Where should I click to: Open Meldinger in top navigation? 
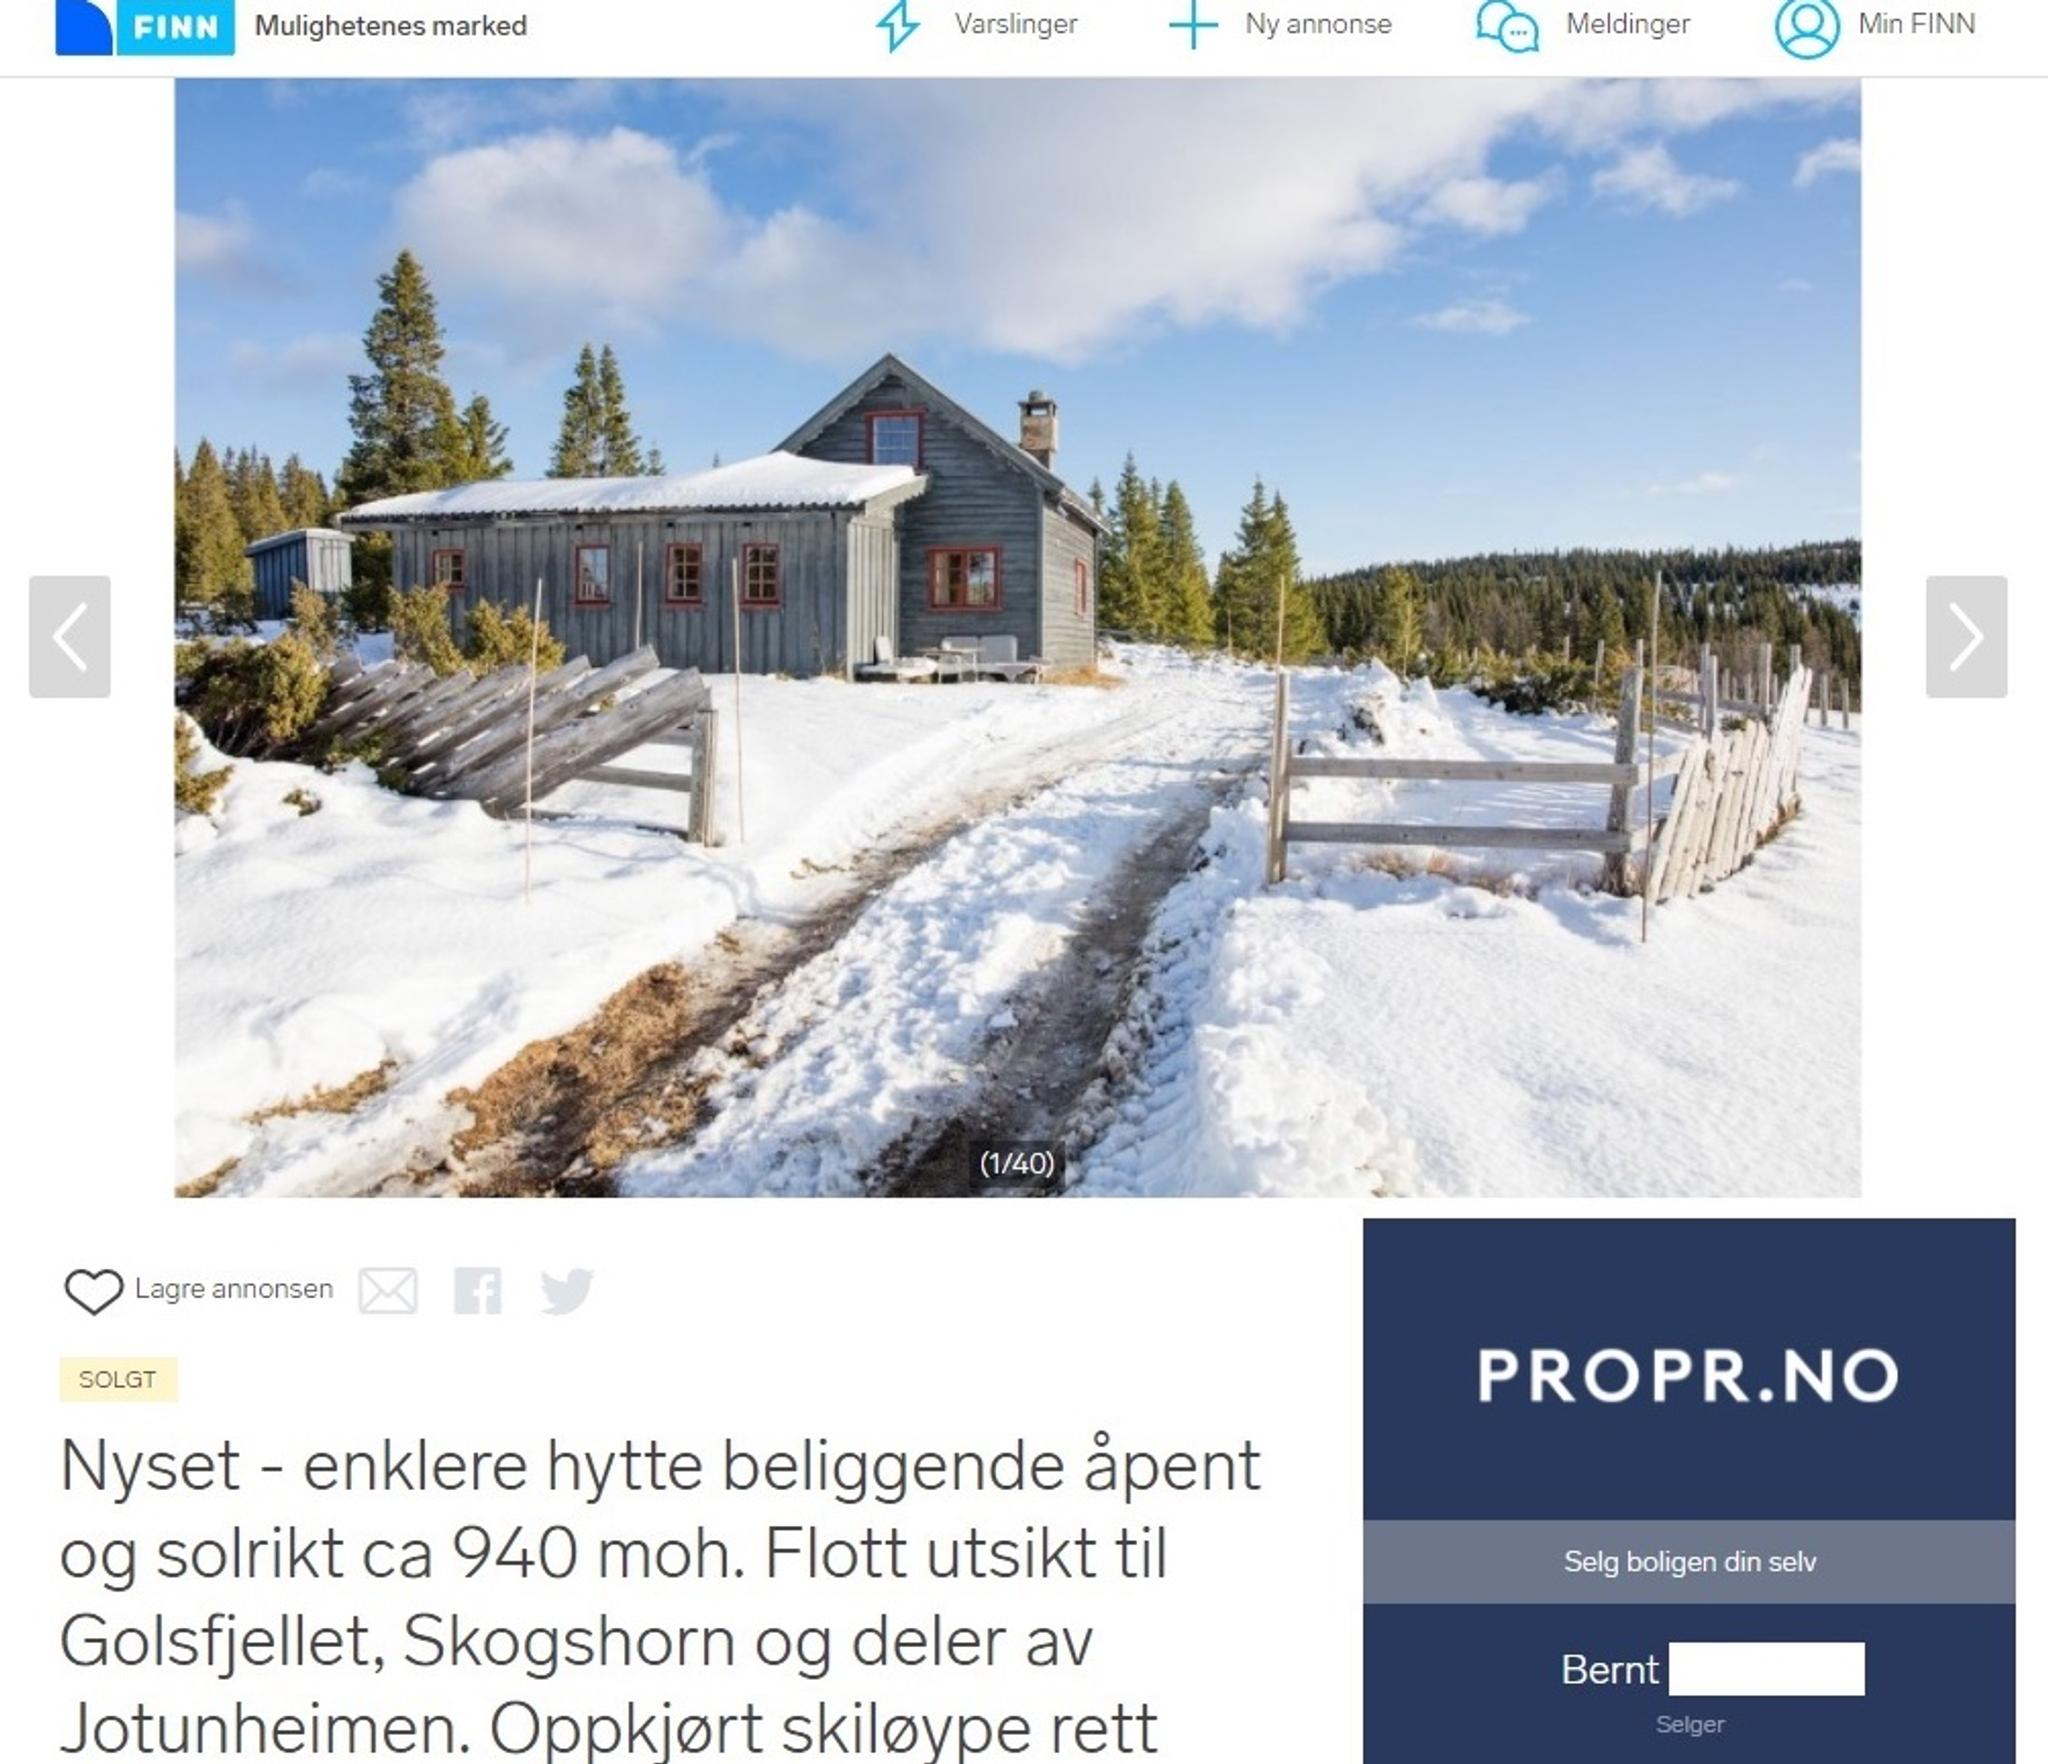pos(1627,24)
